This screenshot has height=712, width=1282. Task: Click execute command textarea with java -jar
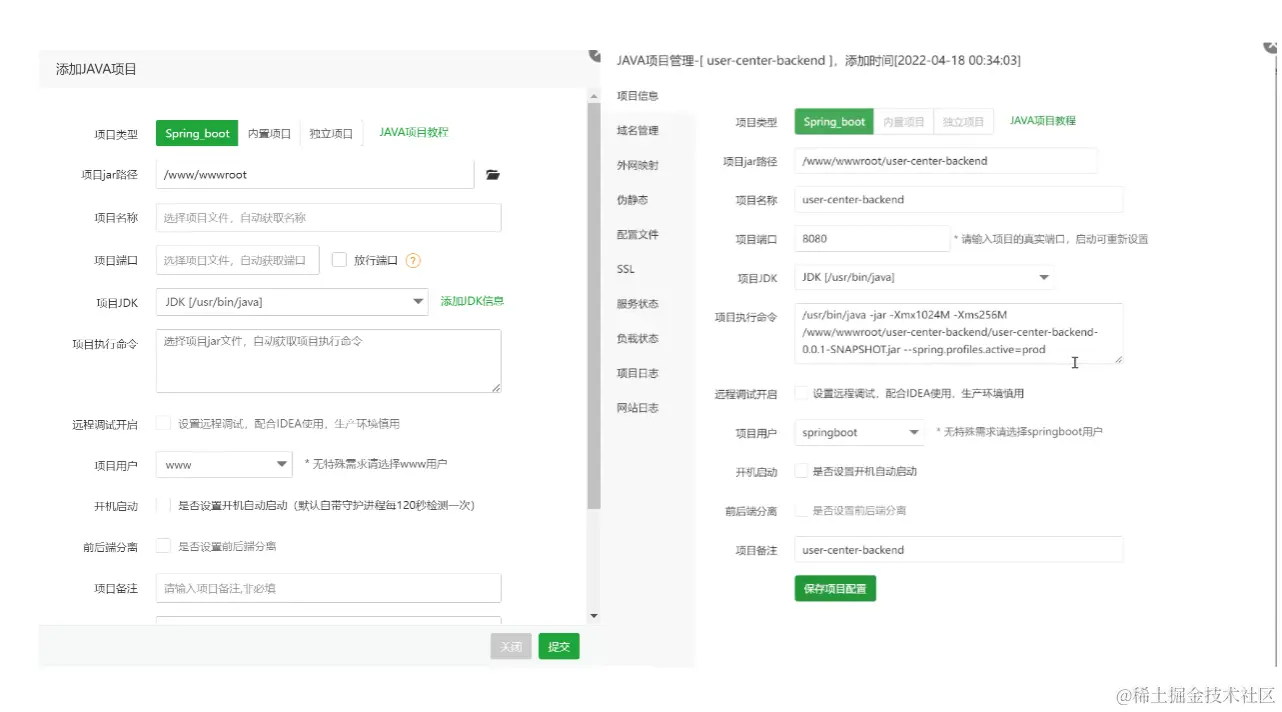tap(959, 333)
